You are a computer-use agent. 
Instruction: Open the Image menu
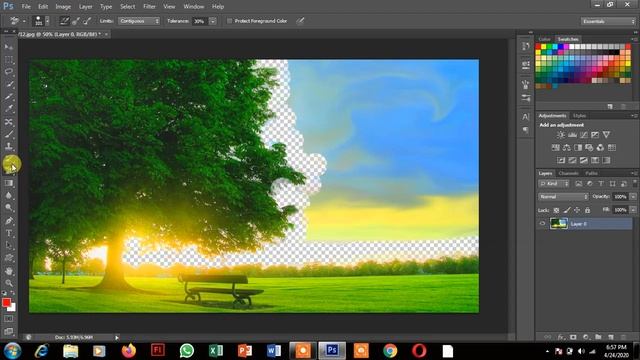[x=63, y=7]
